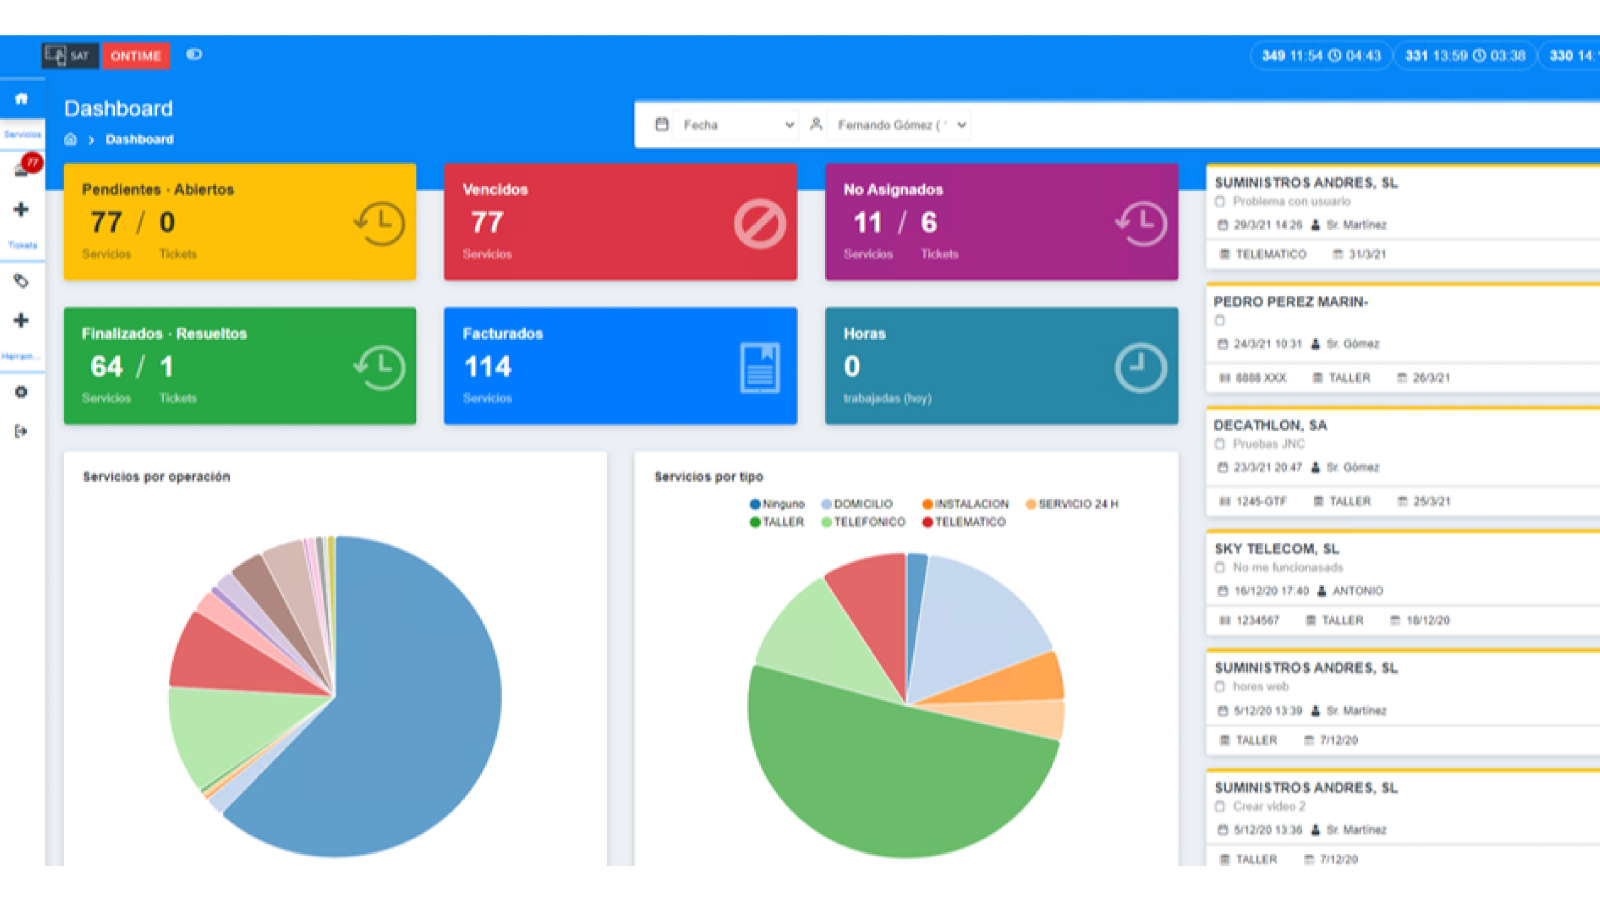Viewport: 1600px width, 900px height.
Task: Click the plus icon below services inbox
Action: pos(21,210)
